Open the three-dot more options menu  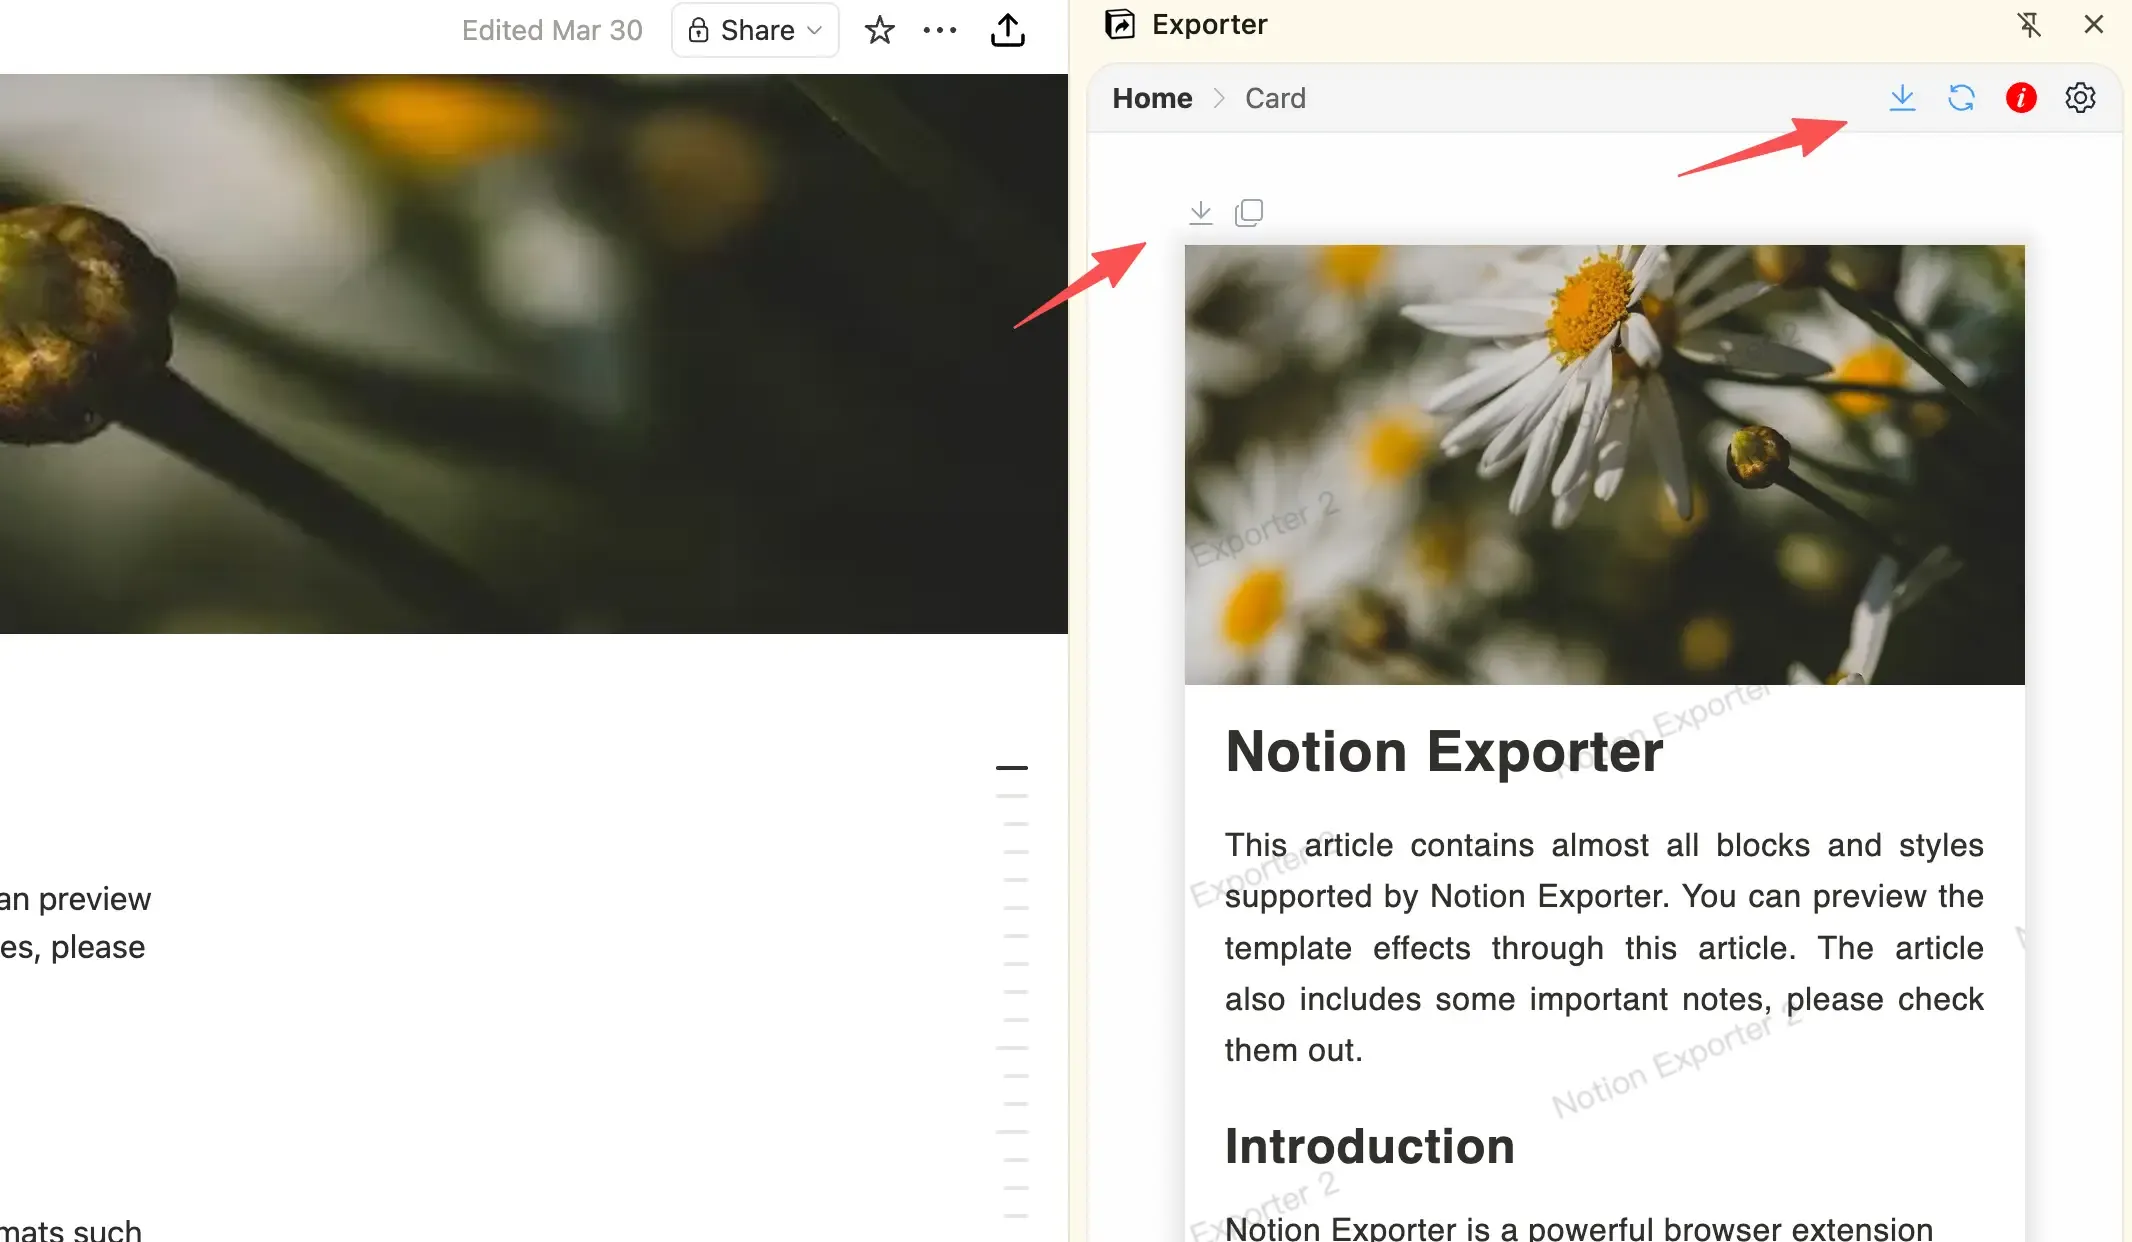click(940, 30)
